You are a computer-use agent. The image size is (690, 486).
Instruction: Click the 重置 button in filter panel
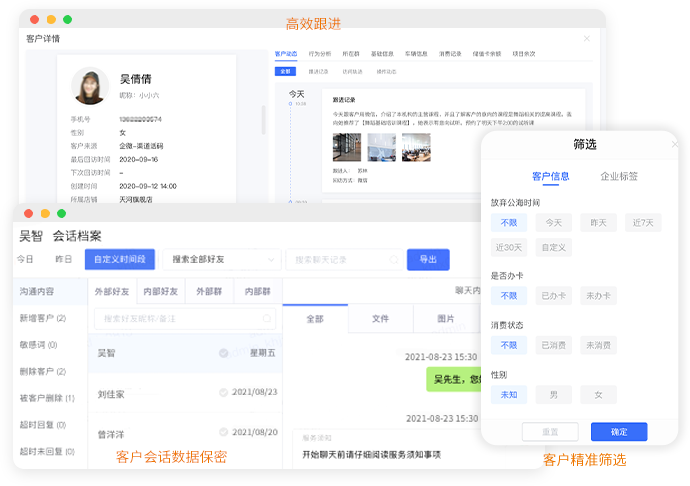[x=550, y=432]
